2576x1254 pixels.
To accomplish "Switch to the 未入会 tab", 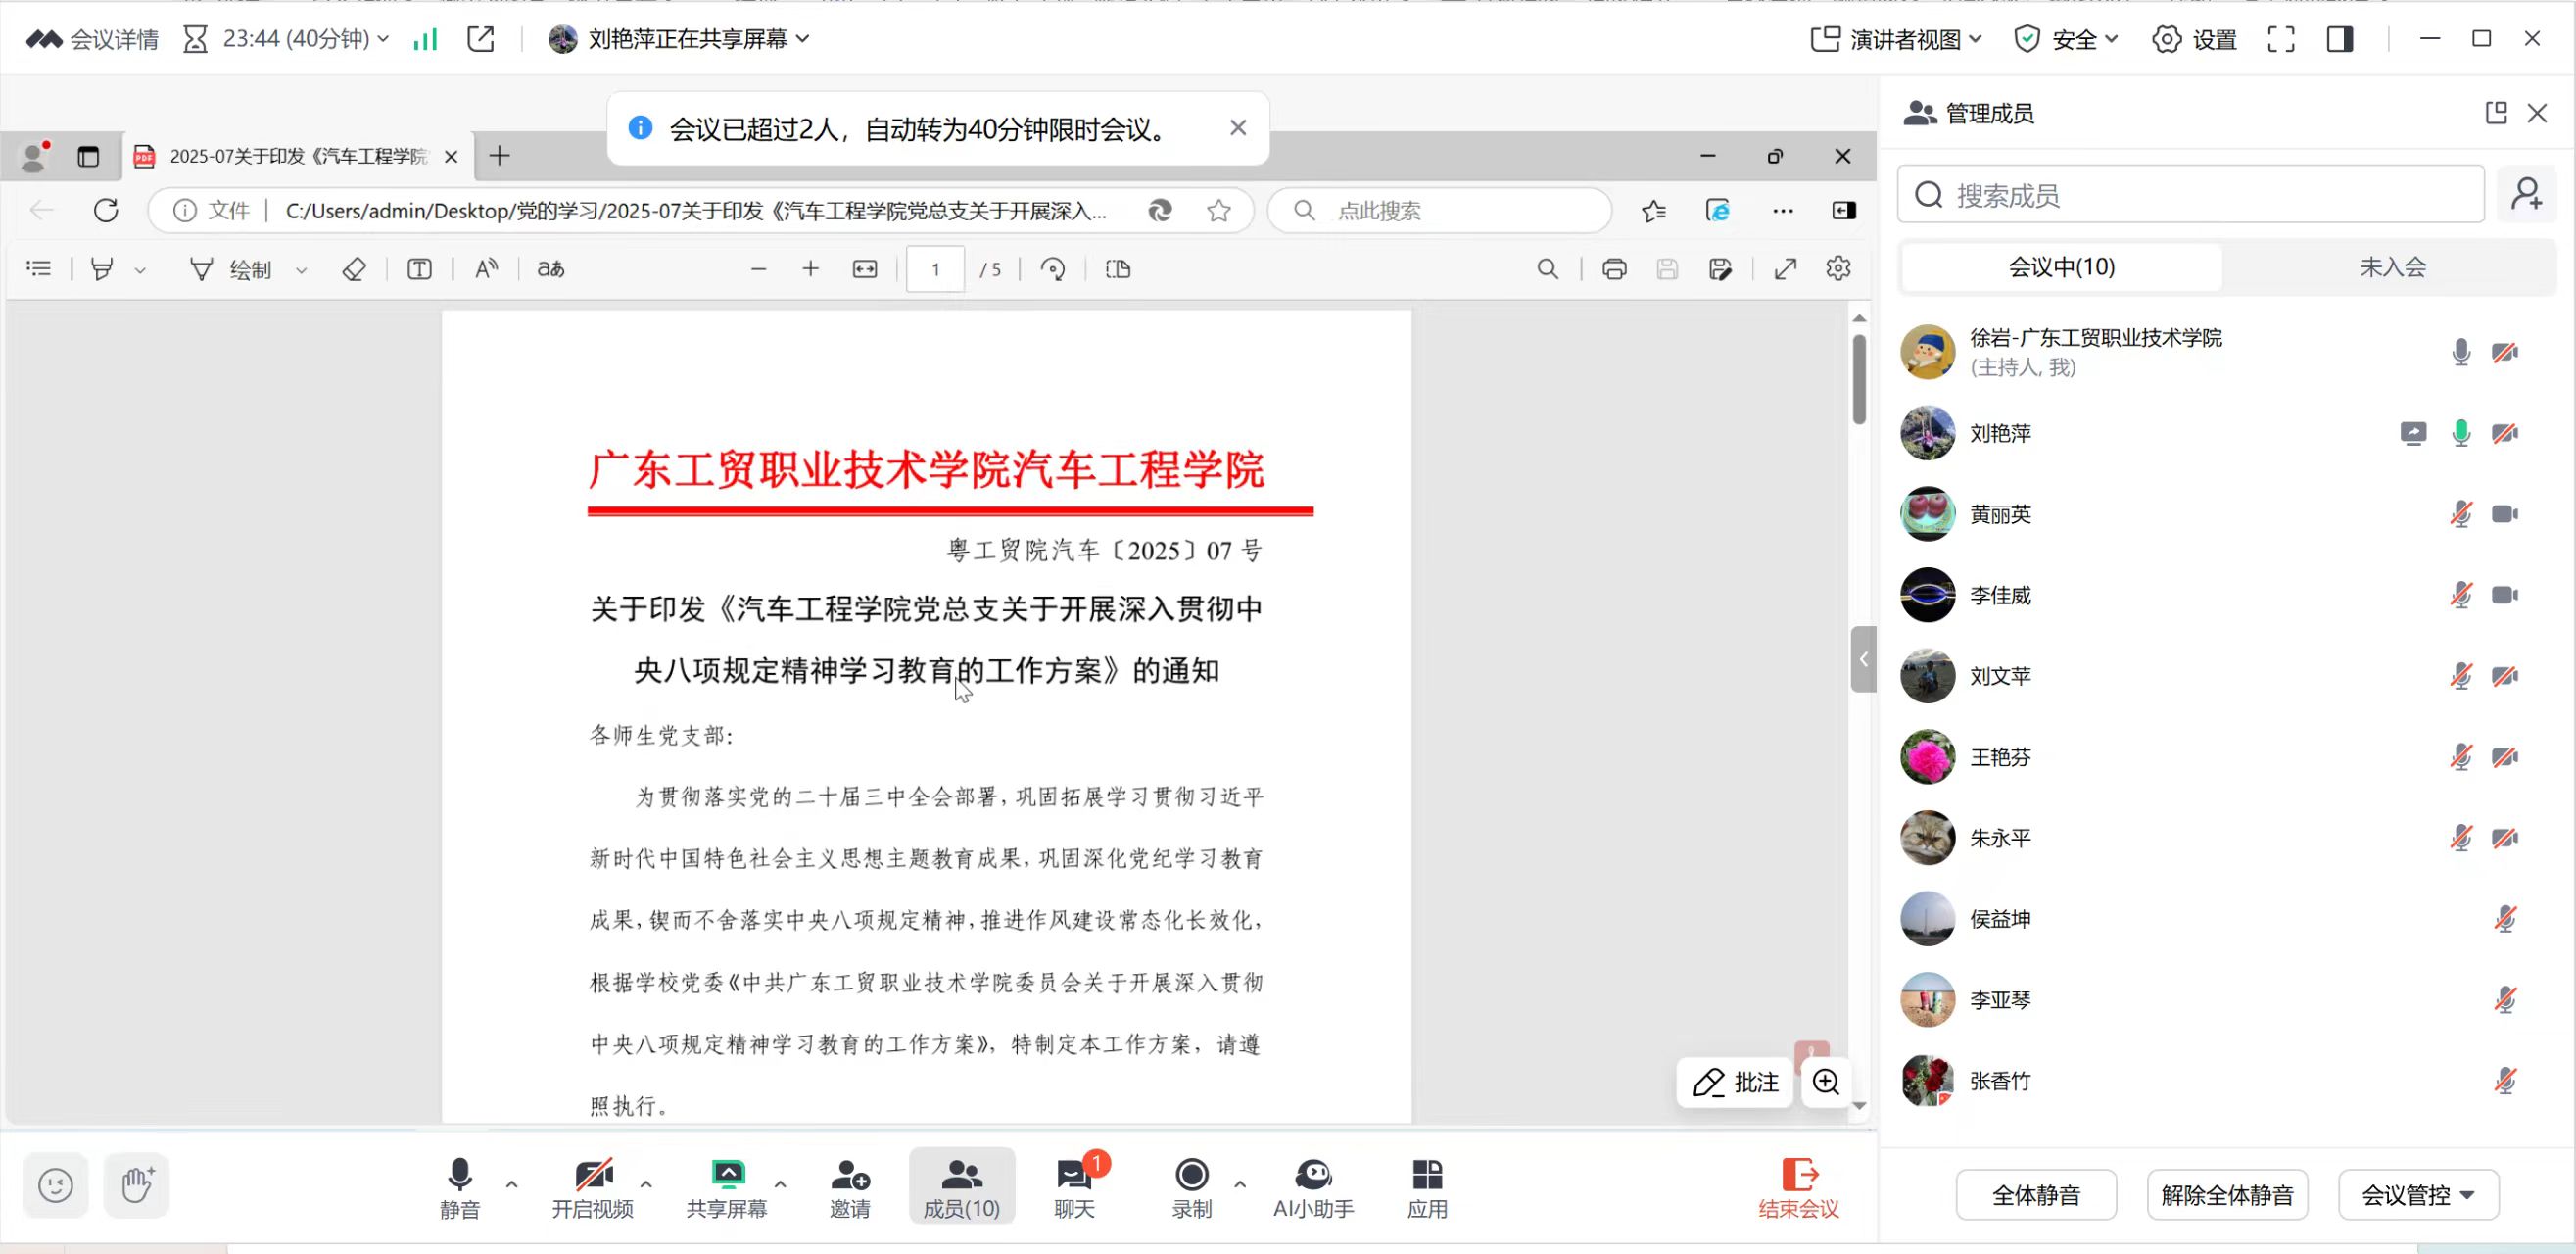I will pos(2392,267).
